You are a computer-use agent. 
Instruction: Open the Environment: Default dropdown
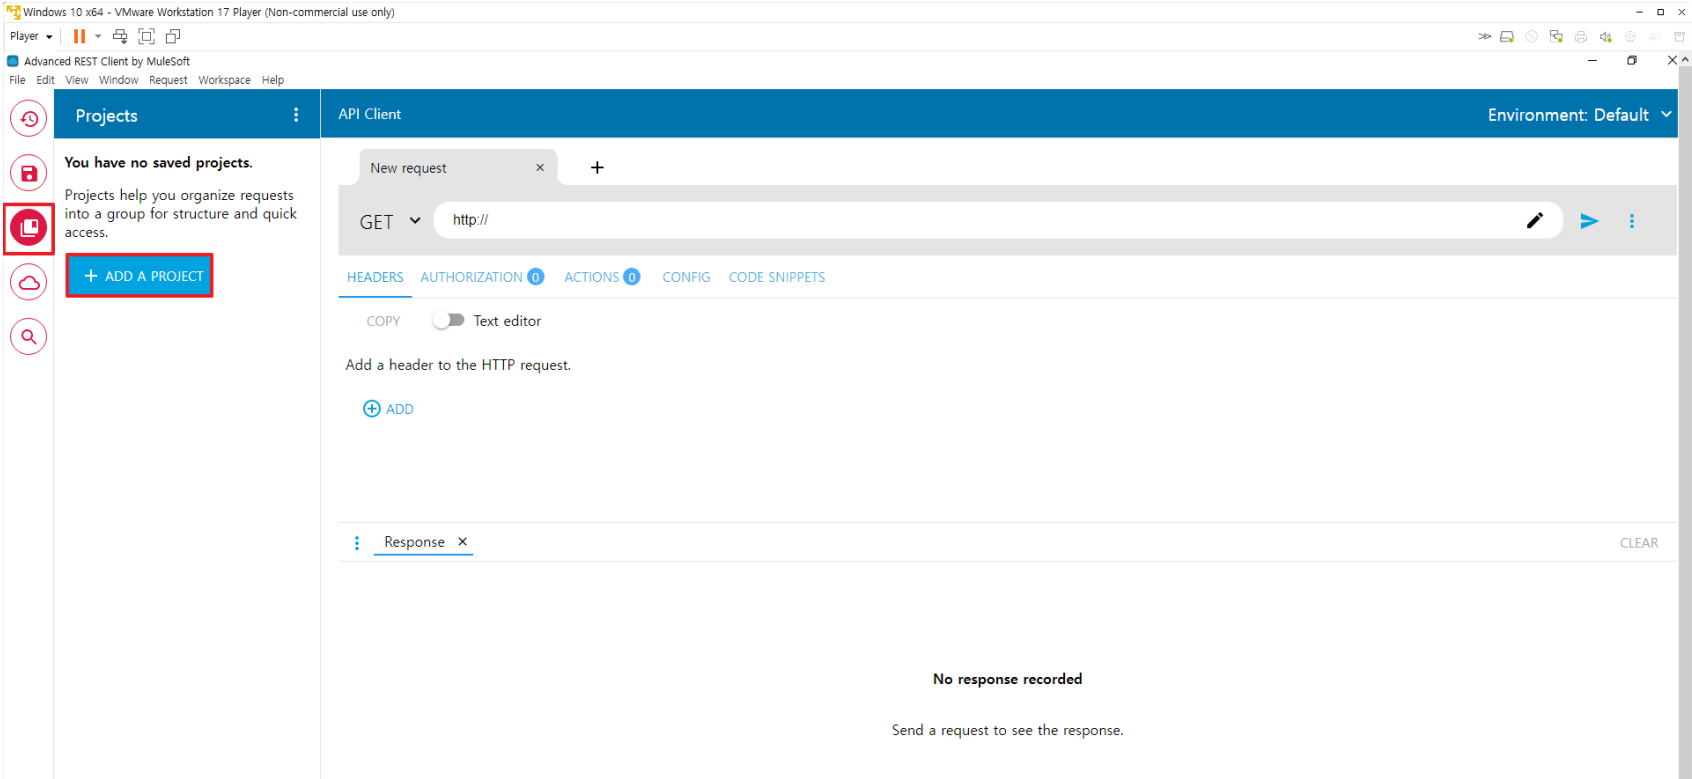click(1579, 115)
